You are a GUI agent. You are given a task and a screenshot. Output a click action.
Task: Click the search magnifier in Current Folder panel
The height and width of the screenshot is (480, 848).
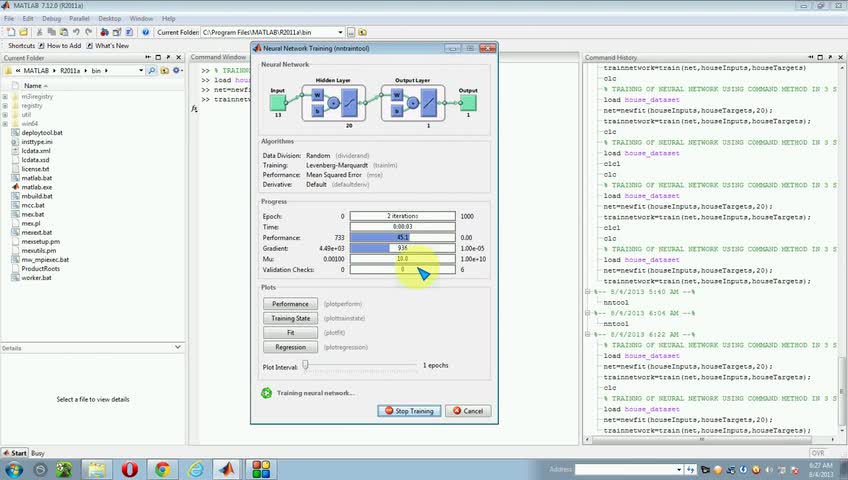click(x=152, y=71)
